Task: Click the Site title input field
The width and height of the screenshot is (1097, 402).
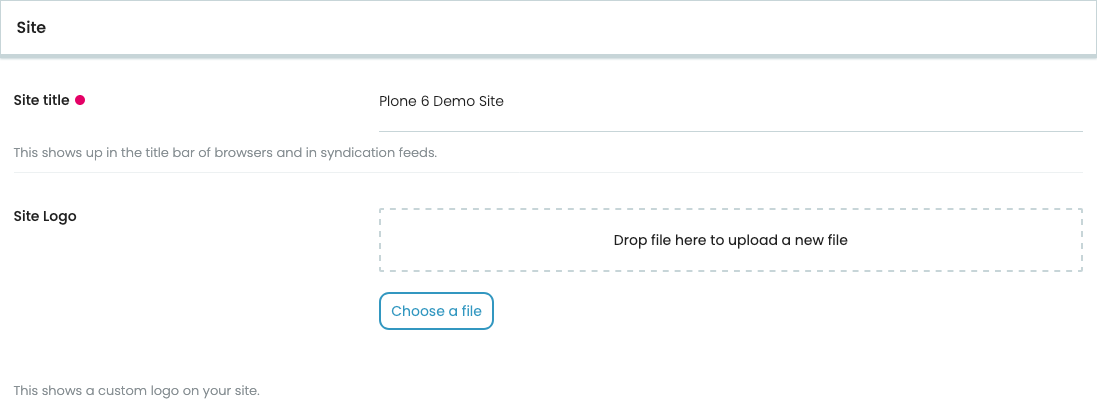Action: click(730, 102)
